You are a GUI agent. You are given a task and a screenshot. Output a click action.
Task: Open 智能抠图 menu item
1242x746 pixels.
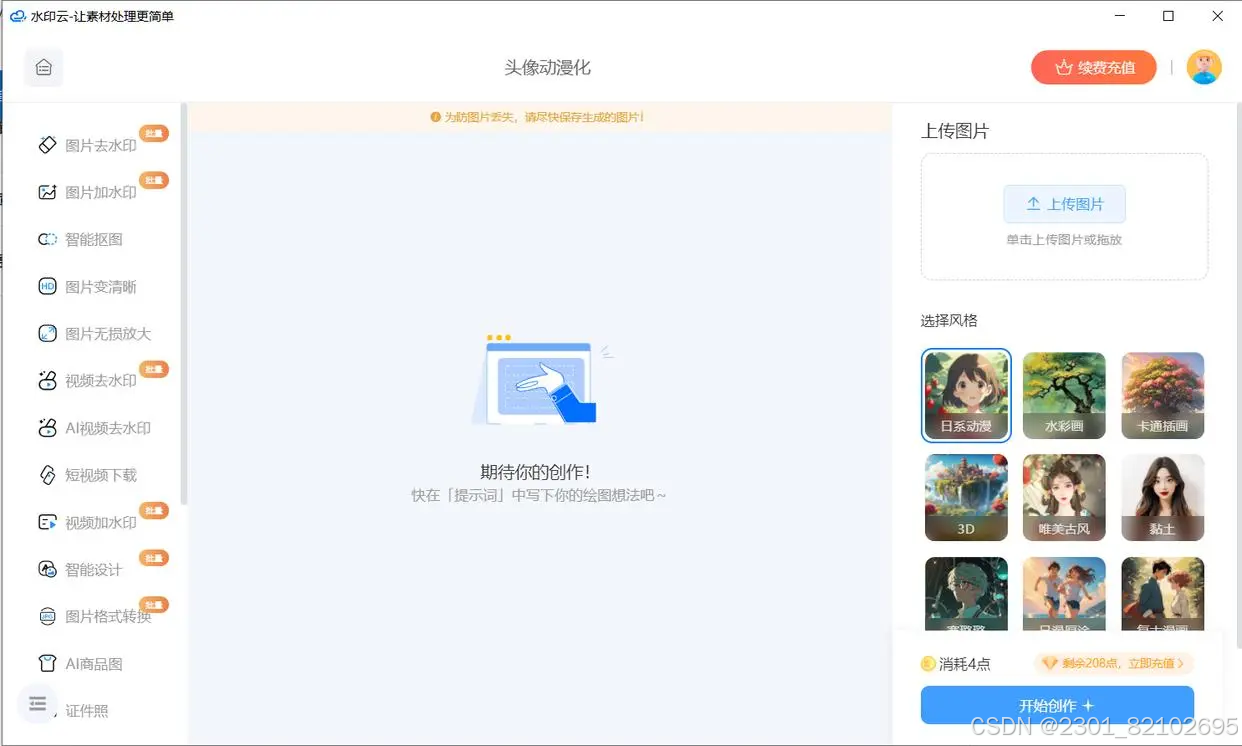tap(93, 239)
